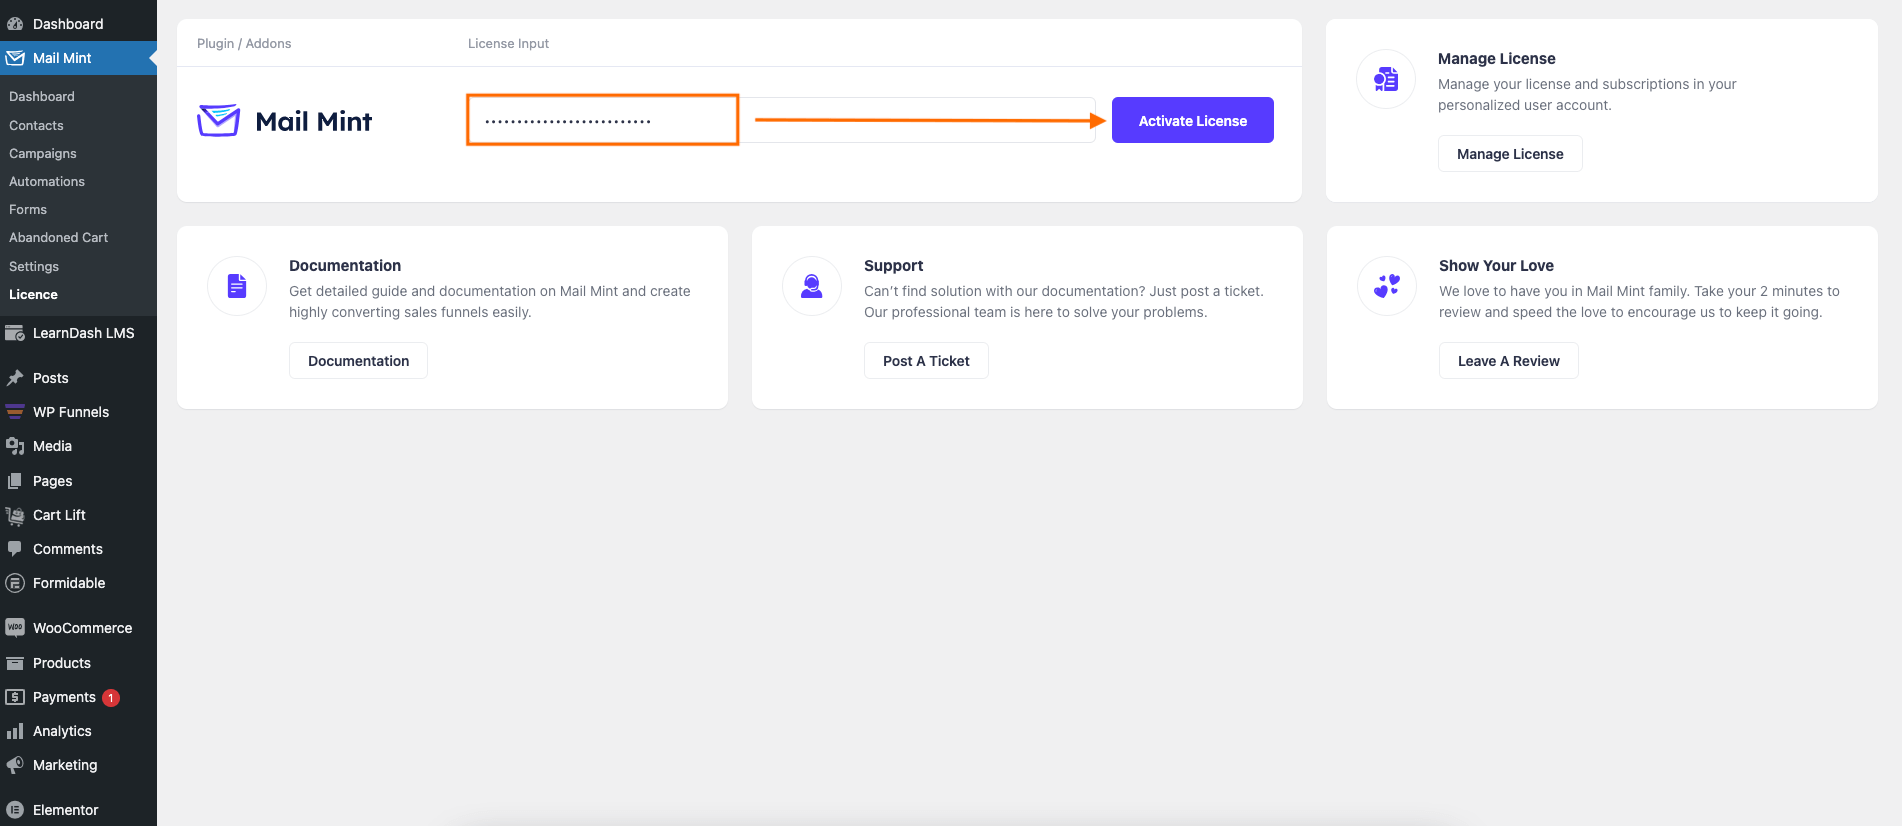The image size is (1902, 826).
Task: Click the Cart Lift cart icon
Action: coord(15,515)
